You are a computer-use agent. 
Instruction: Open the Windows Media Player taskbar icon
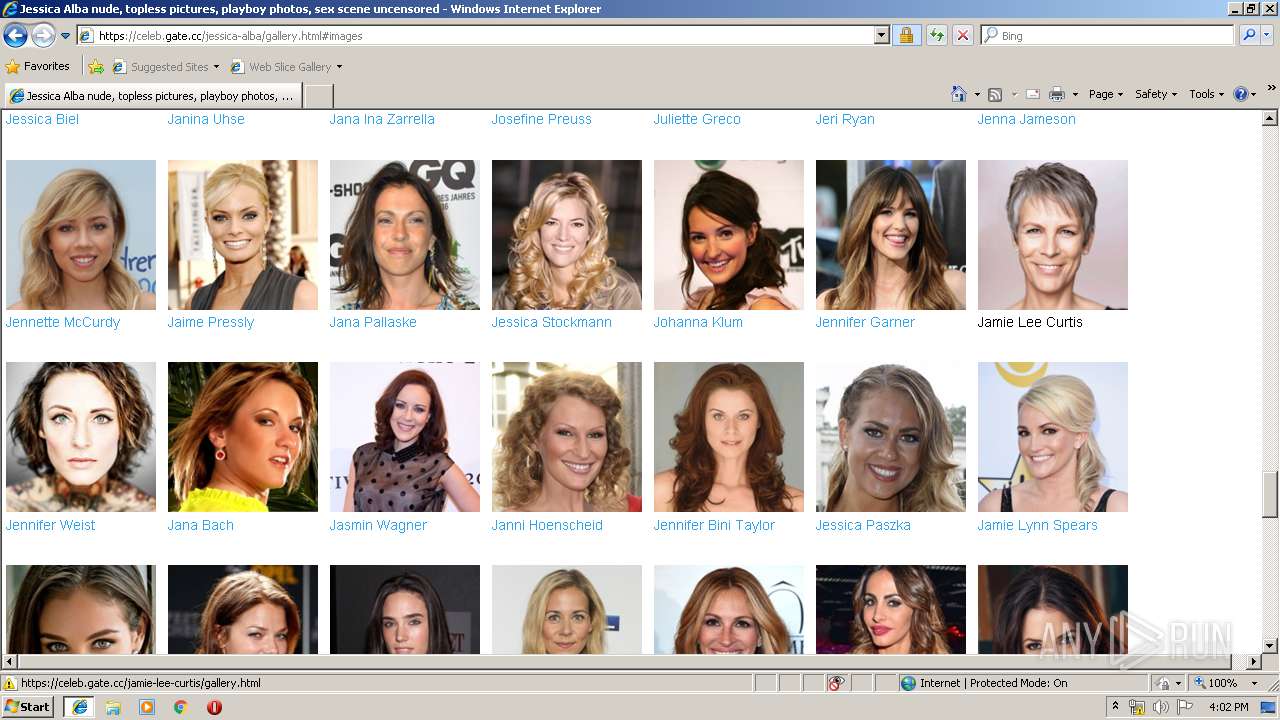pyautogui.click(x=147, y=707)
